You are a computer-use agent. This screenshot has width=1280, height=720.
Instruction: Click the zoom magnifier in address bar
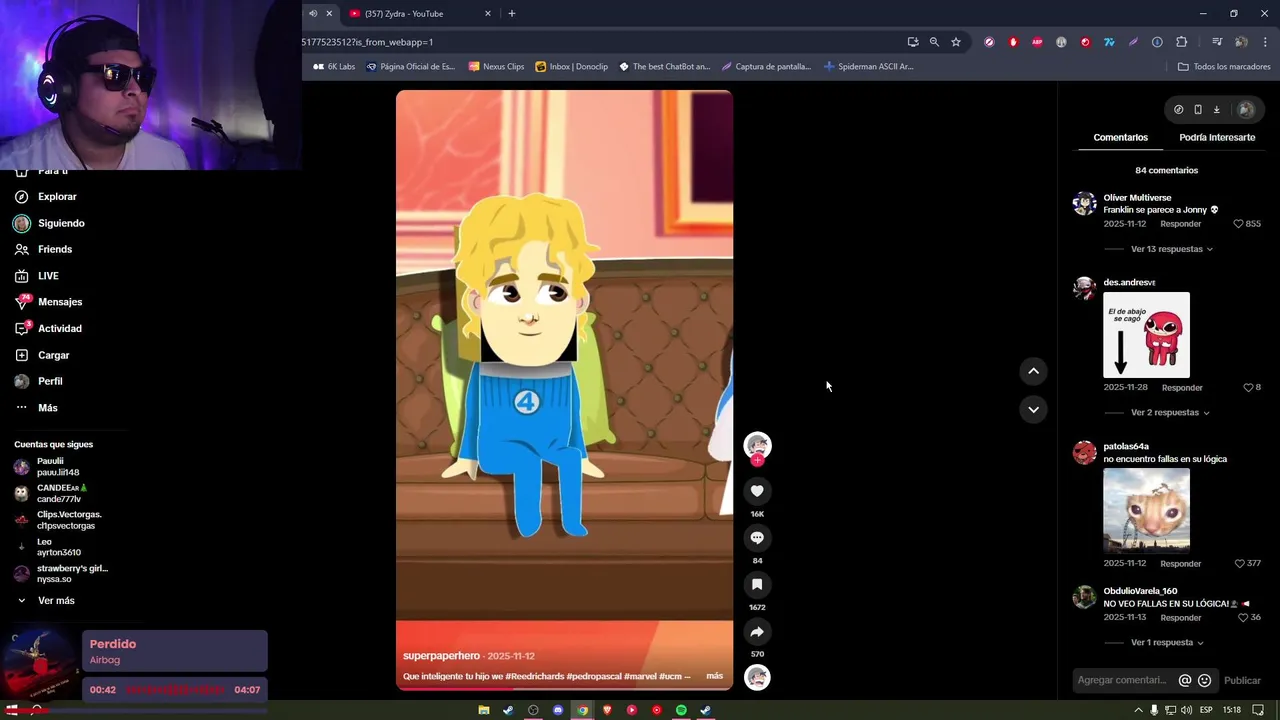(934, 42)
